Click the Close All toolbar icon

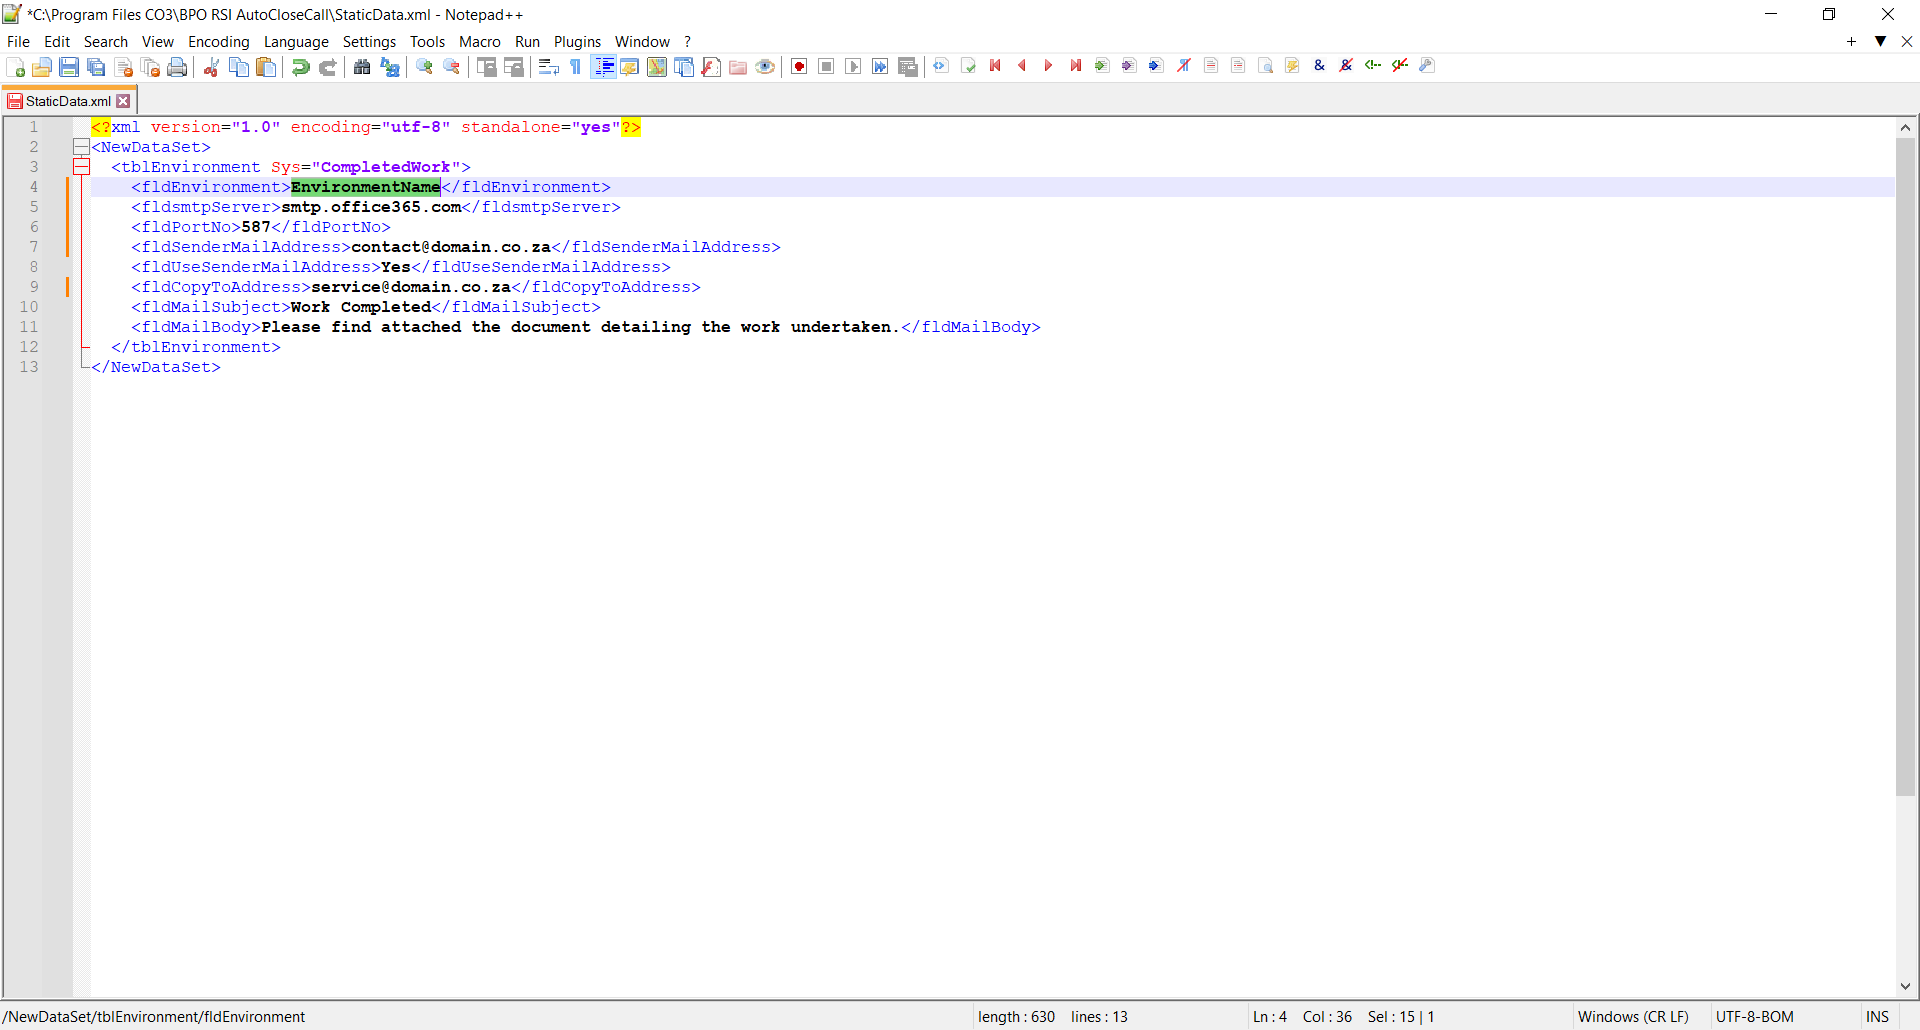[151, 67]
